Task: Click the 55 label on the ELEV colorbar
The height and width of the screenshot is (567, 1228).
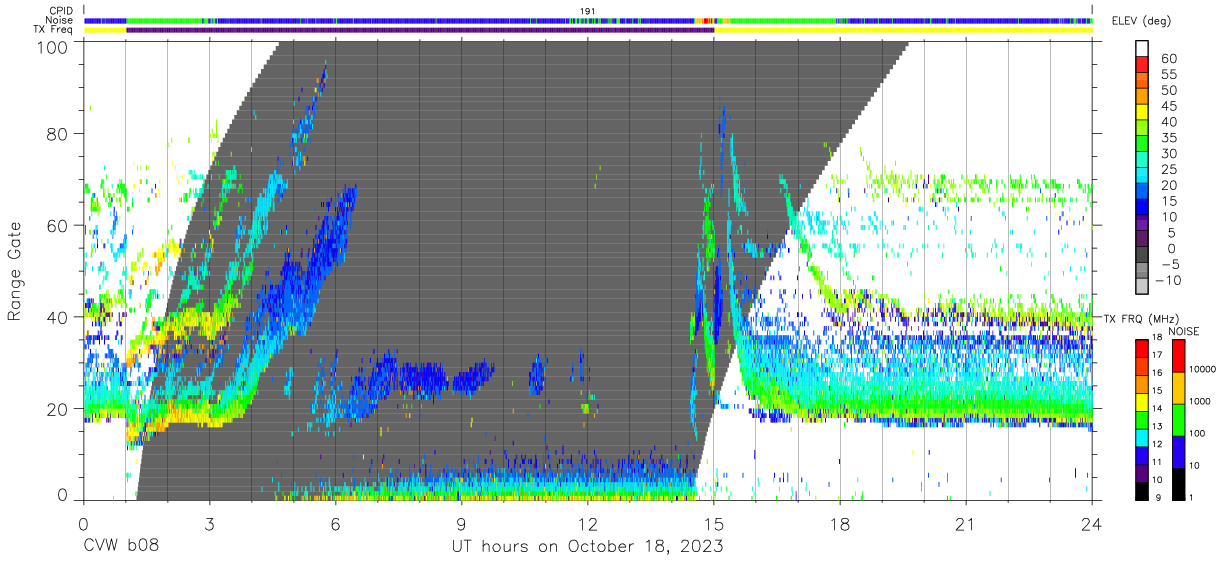Action: [x=1169, y=74]
